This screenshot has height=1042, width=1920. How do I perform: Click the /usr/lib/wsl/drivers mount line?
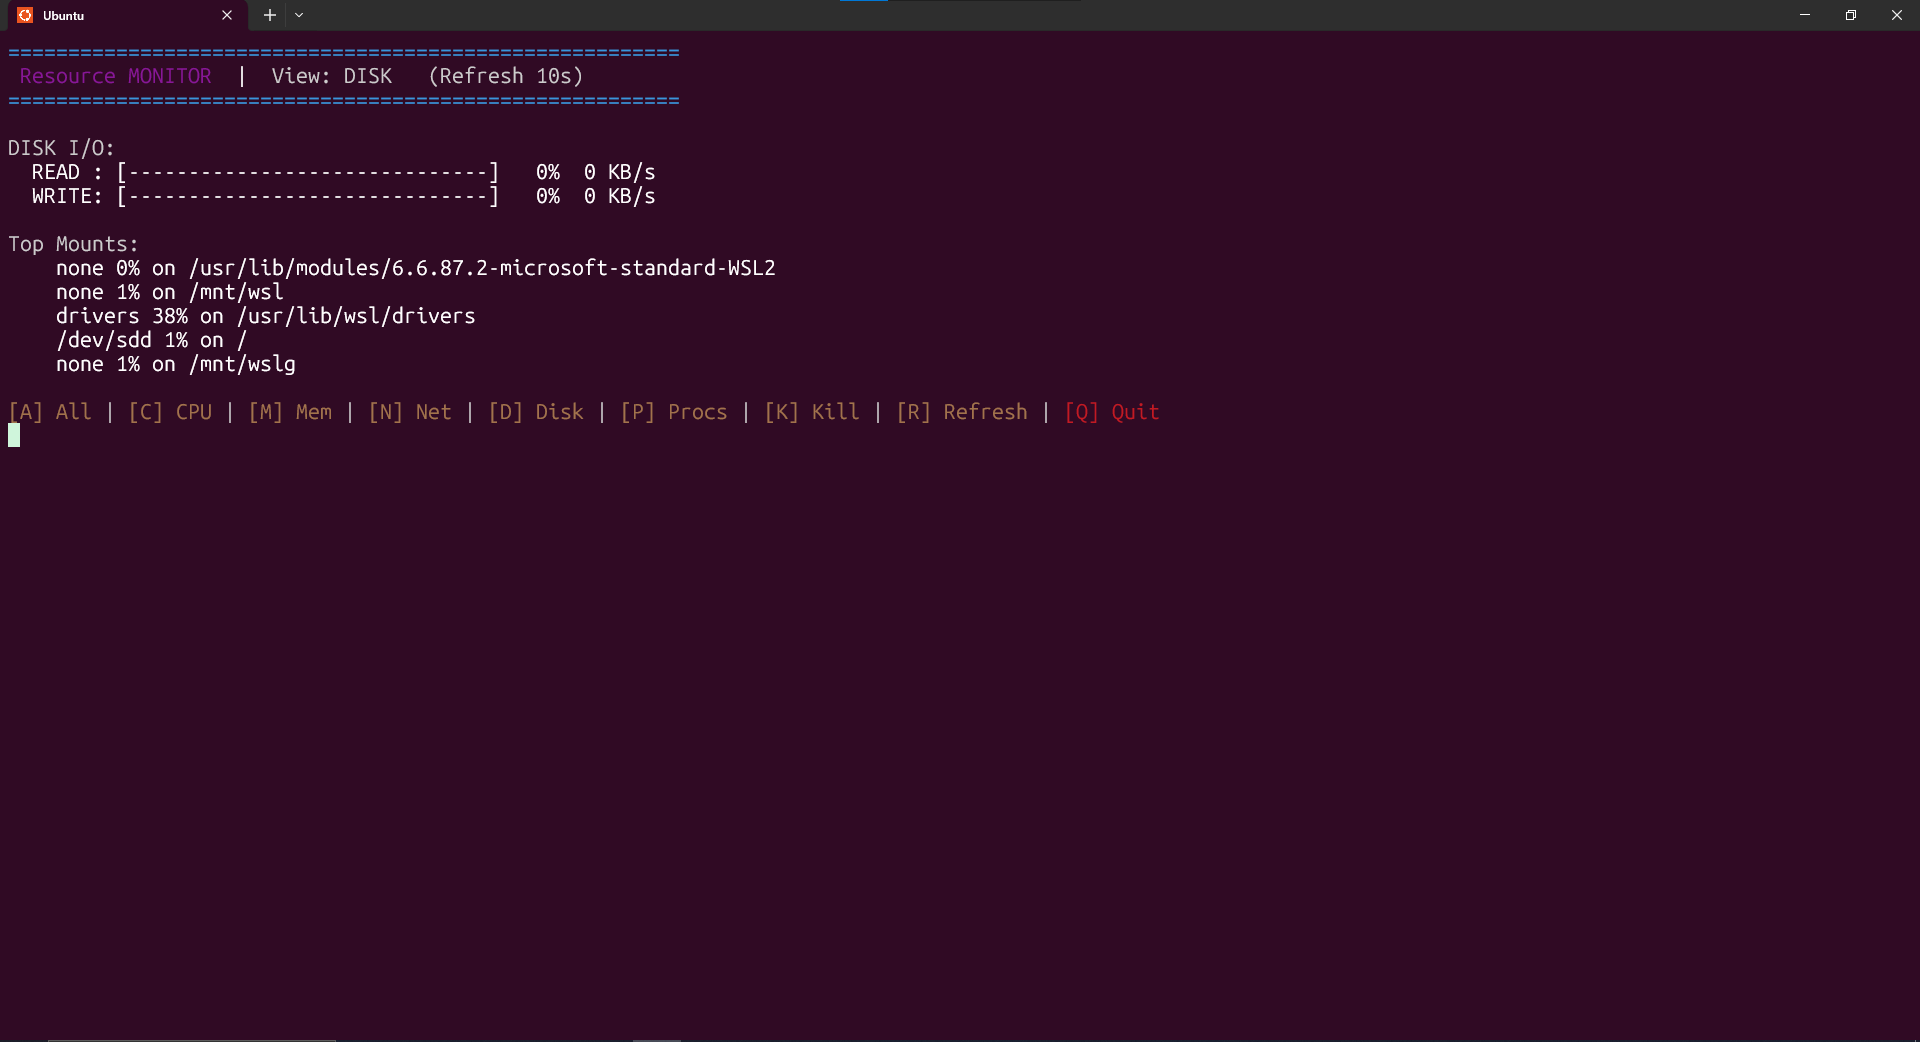point(266,316)
